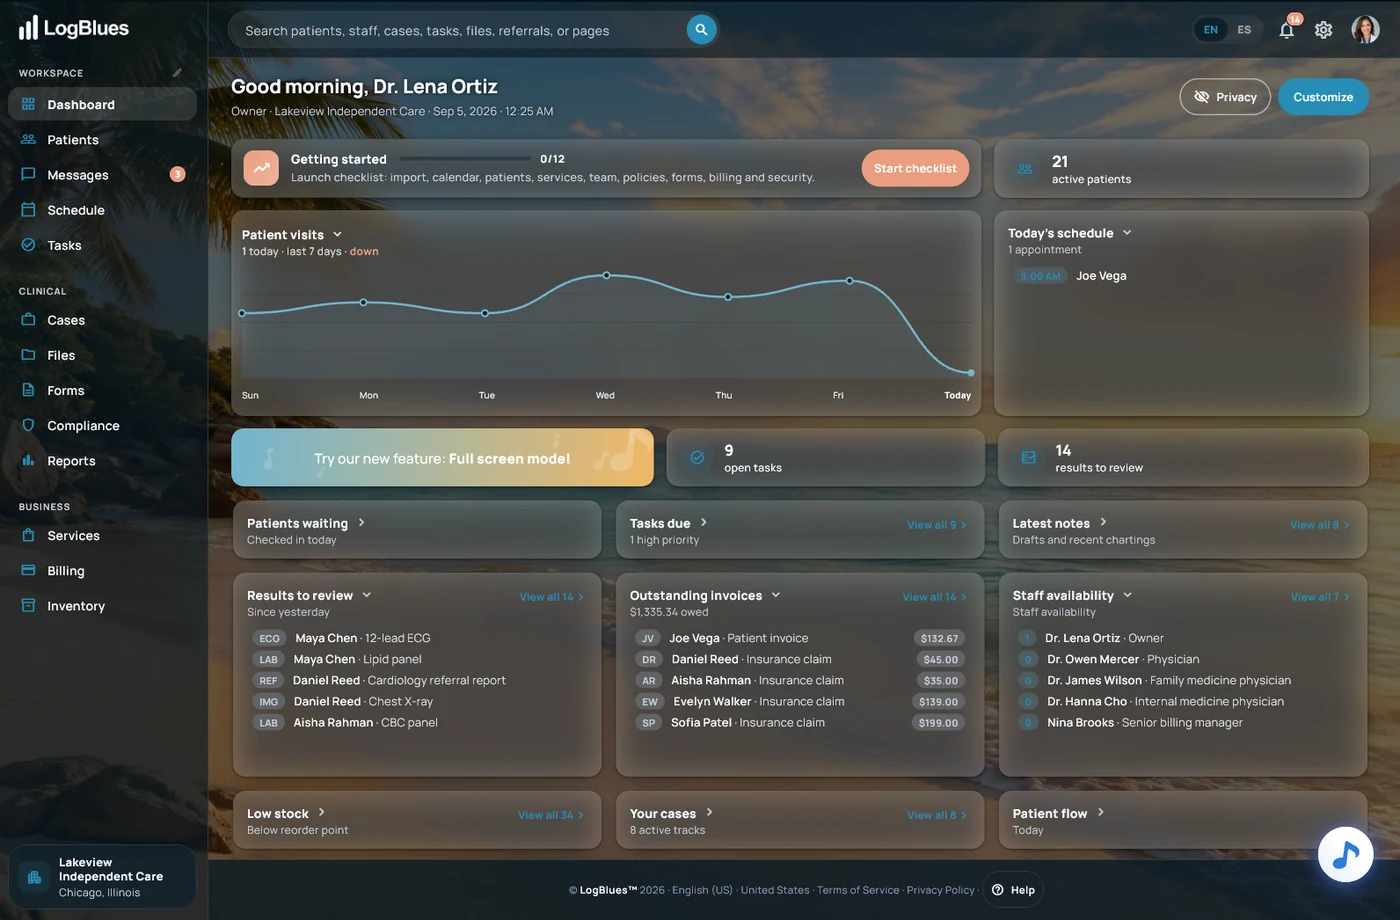1400x920 pixels.
Task: Click the Wed data point on chart
Action: (x=606, y=275)
